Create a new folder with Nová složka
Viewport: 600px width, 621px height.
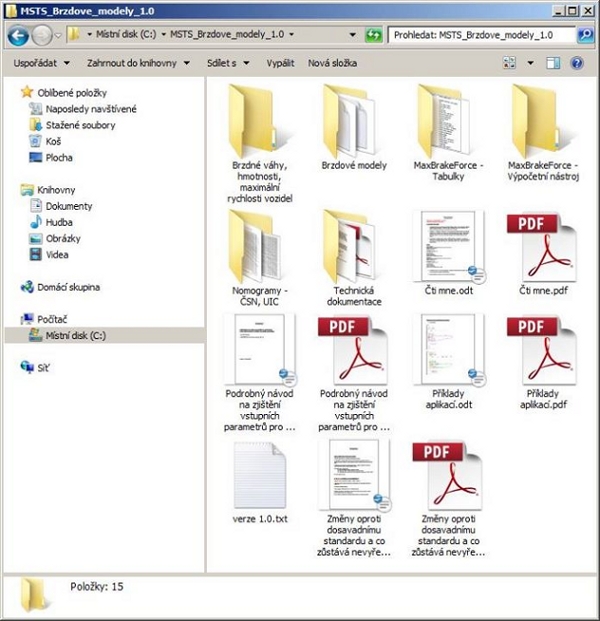pyautogui.click(x=333, y=63)
